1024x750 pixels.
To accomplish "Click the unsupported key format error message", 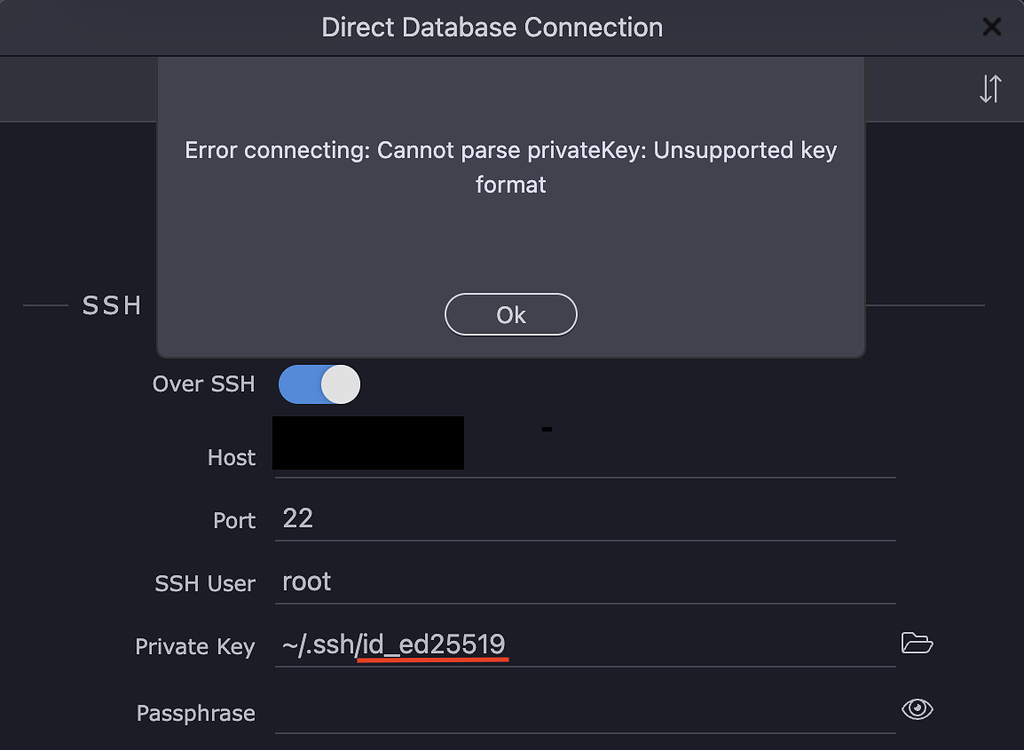I will coord(511,167).
